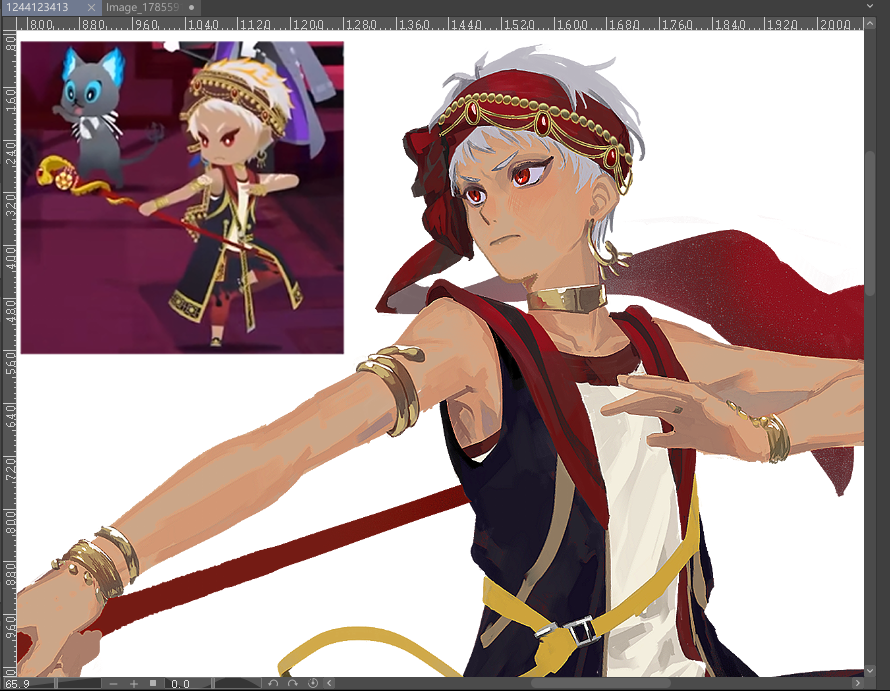Screen dimensions: 890x691
Task: Click the ruler origin corner box
Action: [x=9, y=23]
